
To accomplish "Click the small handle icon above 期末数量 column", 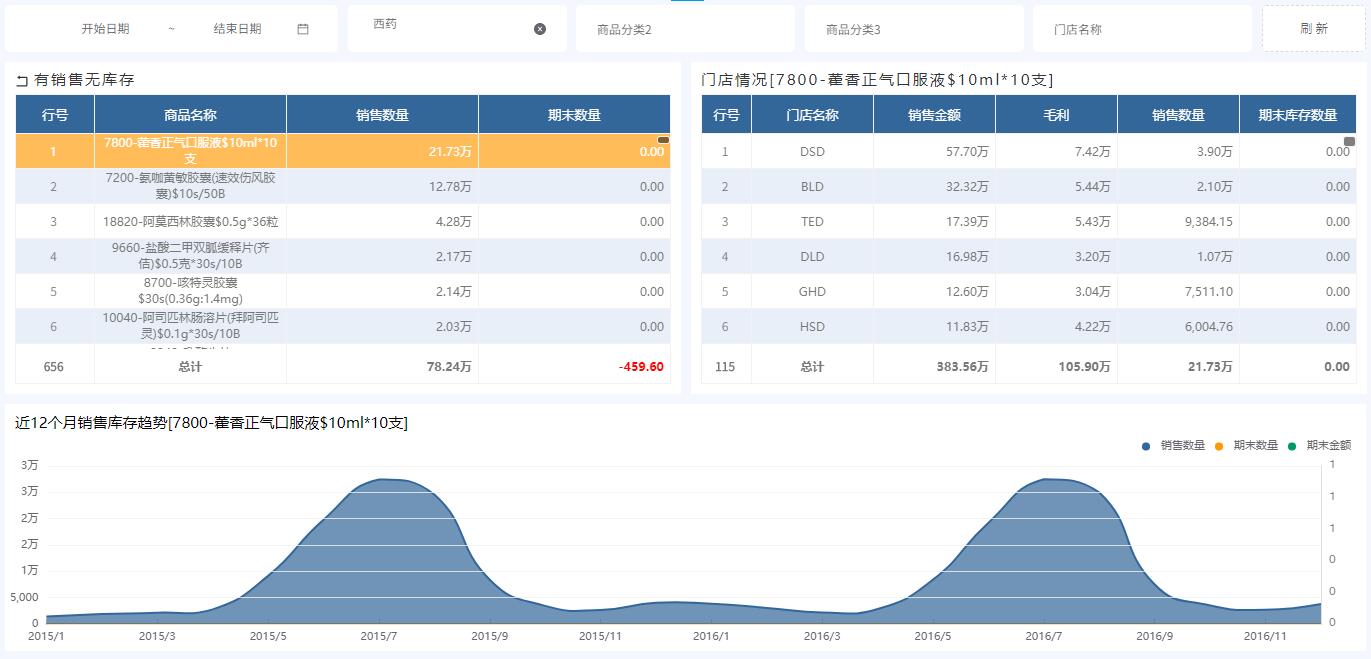I will coord(662,139).
